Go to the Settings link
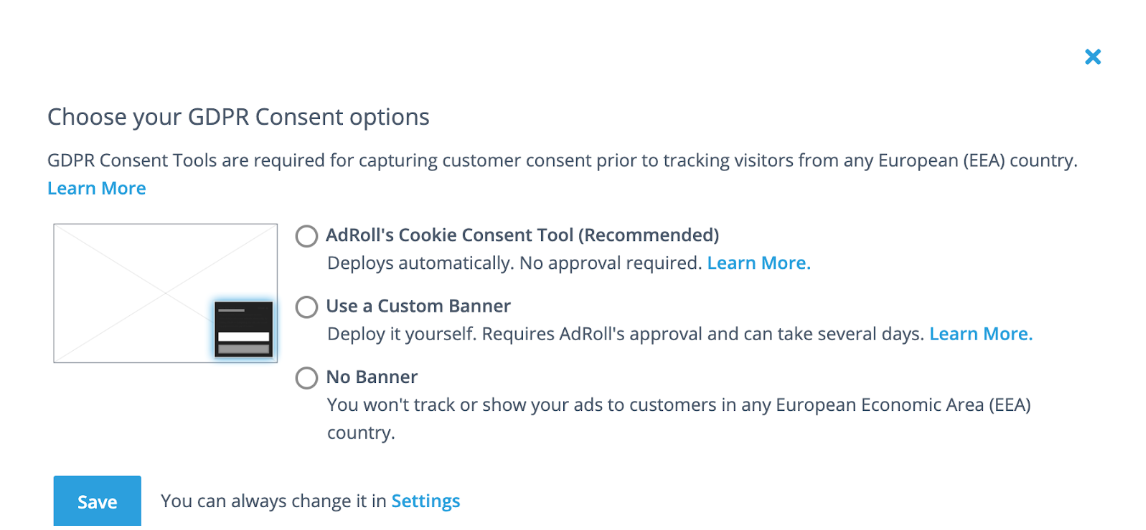The image size is (1146, 530). (x=425, y=501)
